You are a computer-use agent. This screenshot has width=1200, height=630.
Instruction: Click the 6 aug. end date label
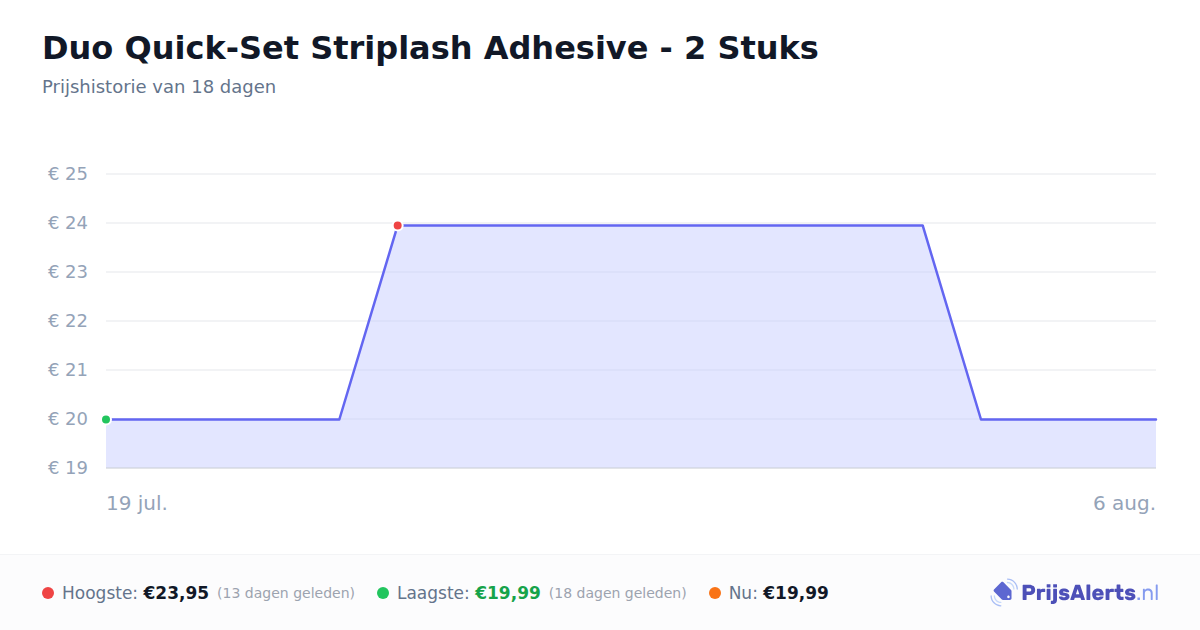click(1124, 503)
